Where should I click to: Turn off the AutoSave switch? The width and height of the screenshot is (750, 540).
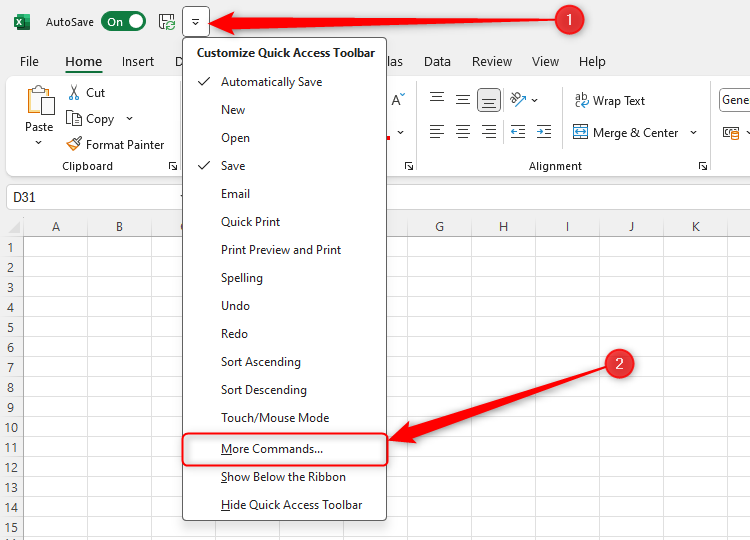[x=124, y=21]
